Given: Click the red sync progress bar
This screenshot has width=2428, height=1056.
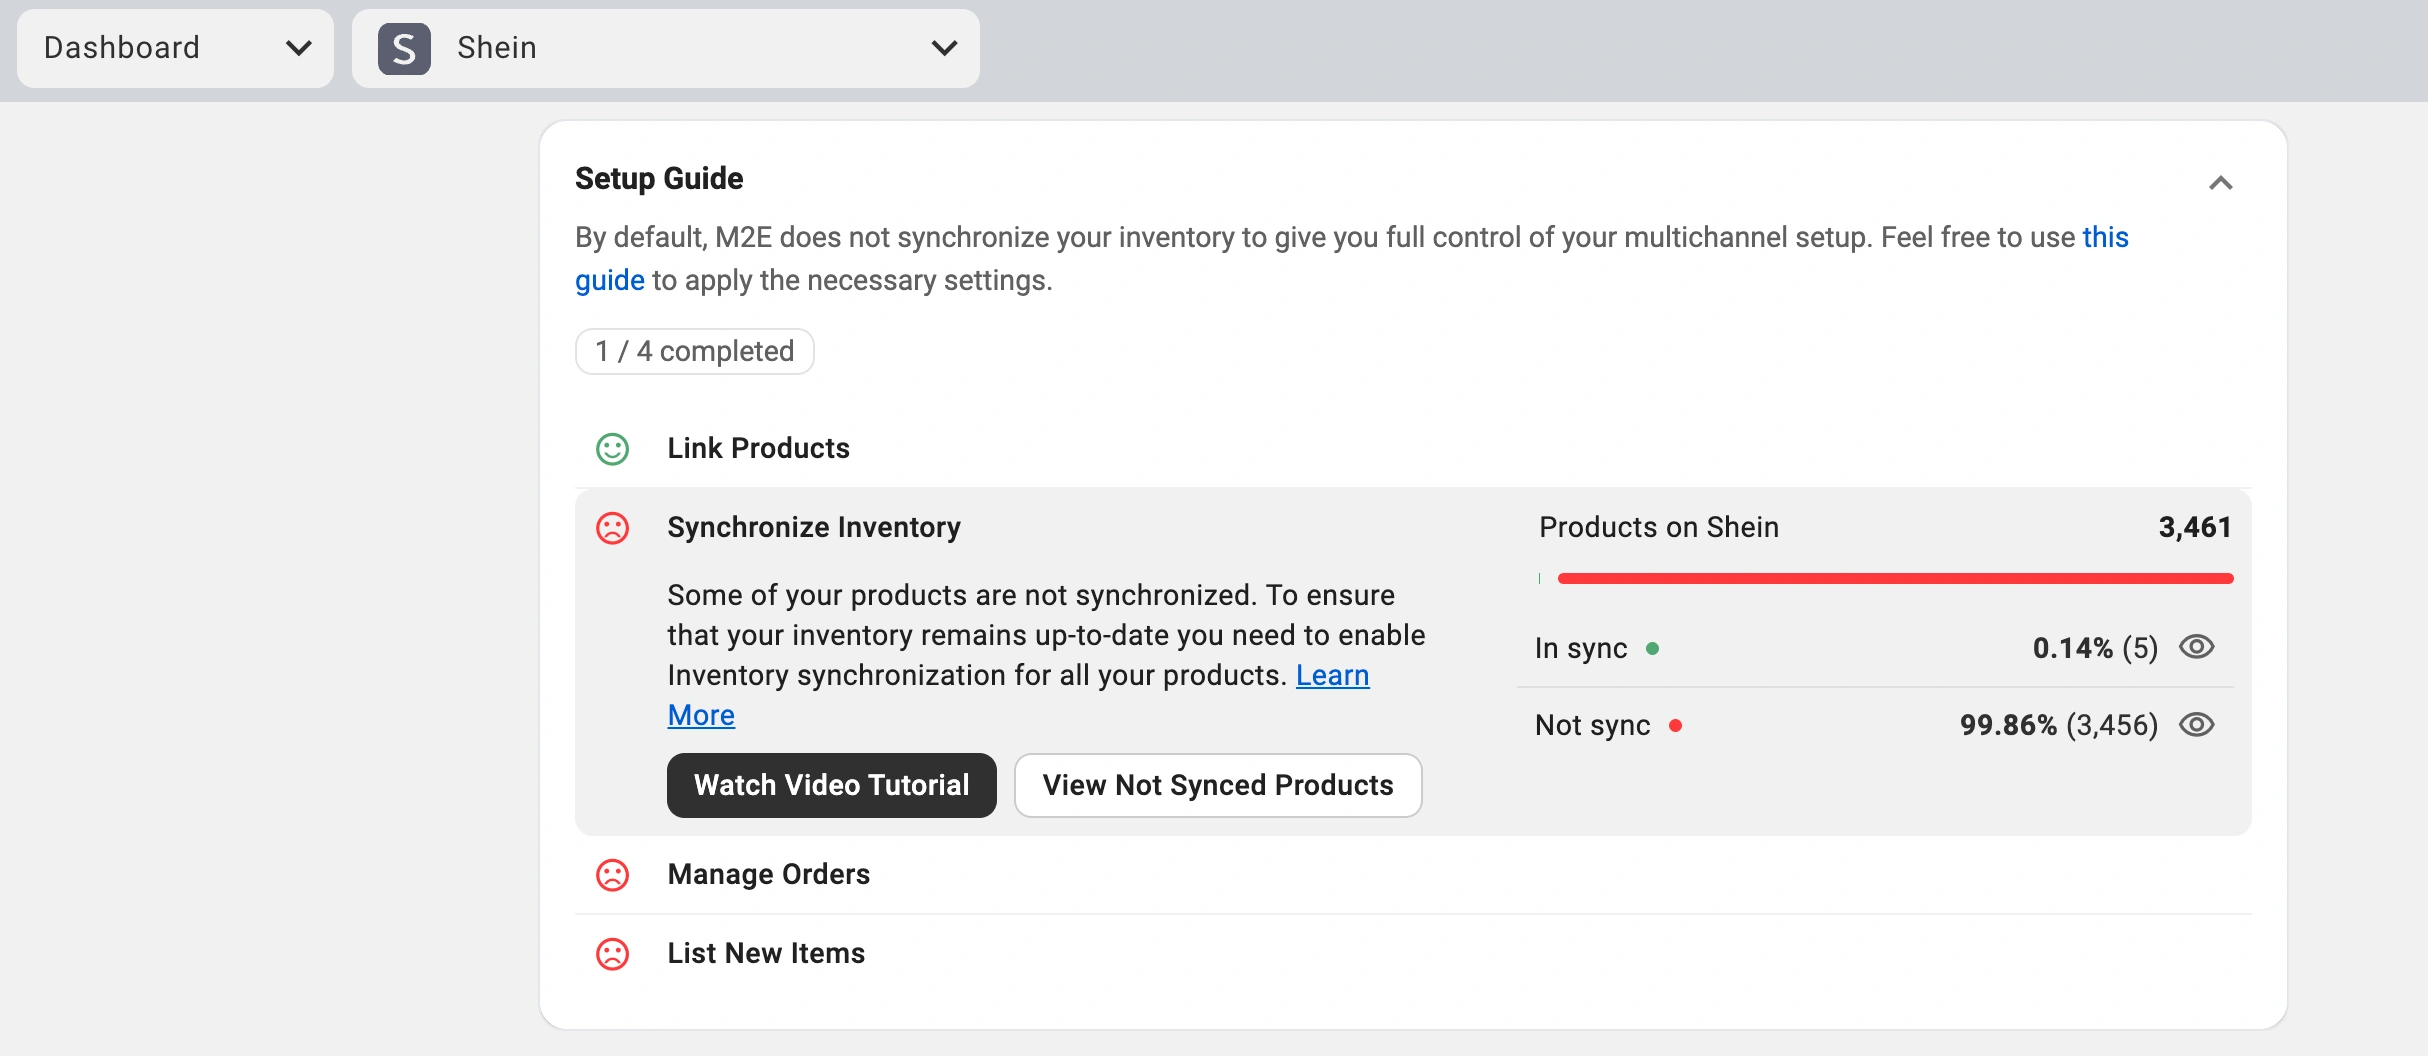Looking at the screenshot, I should point(1894,578).
